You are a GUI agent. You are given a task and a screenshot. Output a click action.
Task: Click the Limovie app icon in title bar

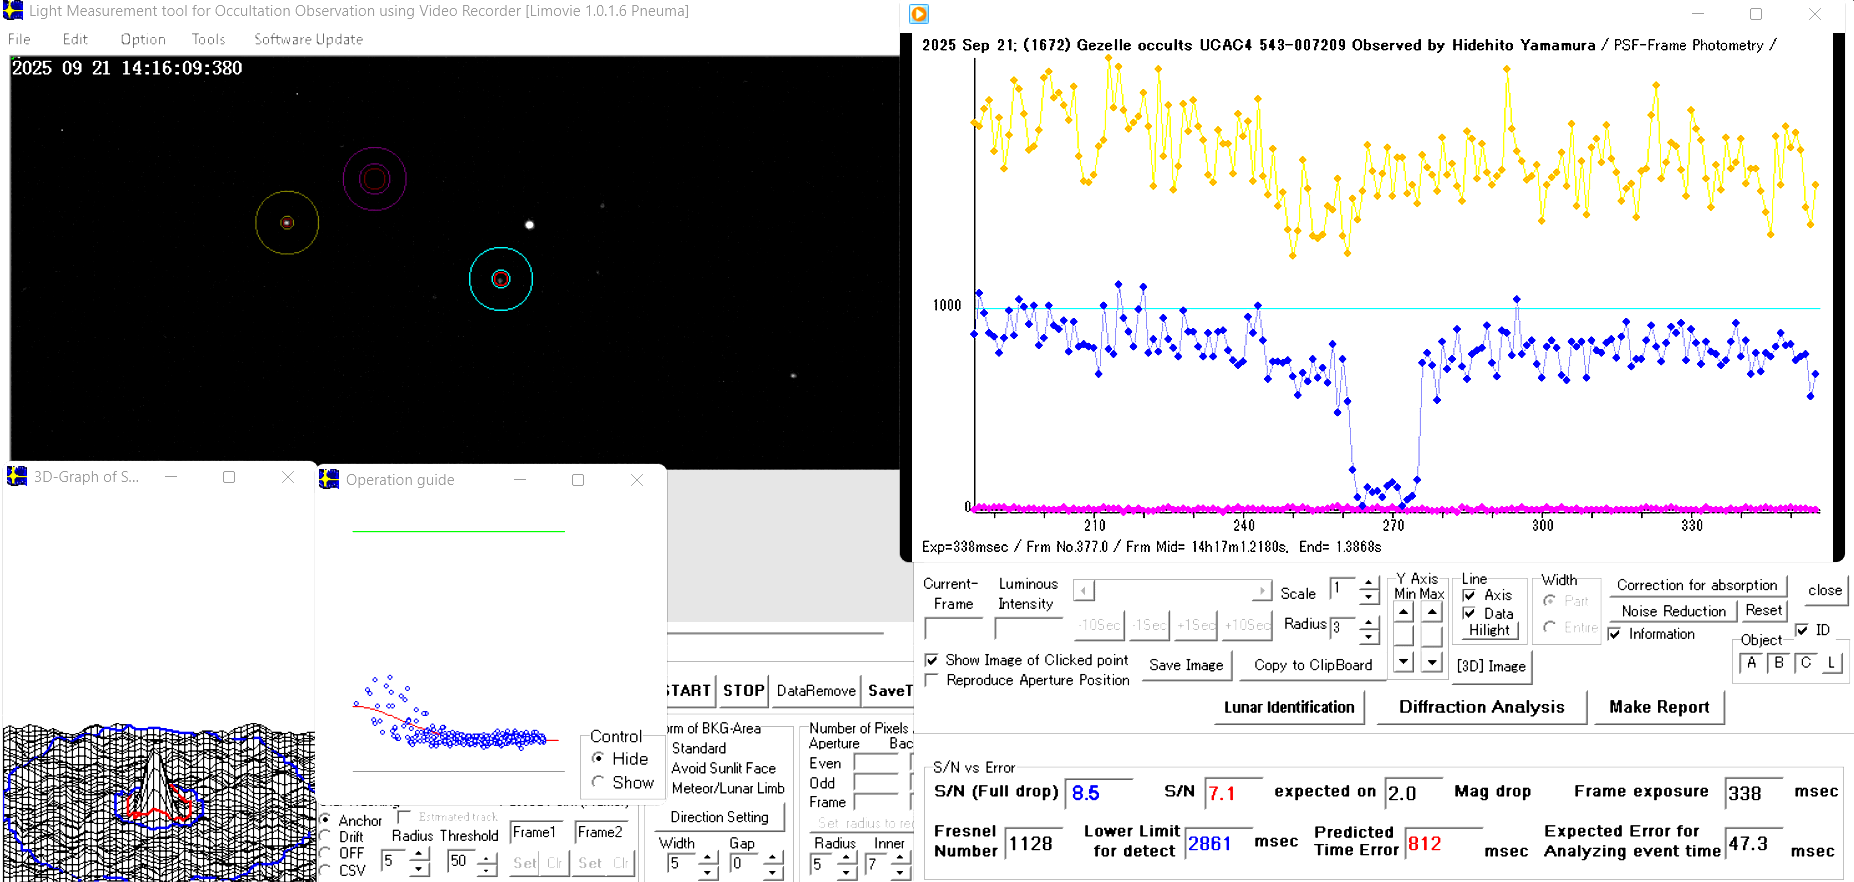13,11
